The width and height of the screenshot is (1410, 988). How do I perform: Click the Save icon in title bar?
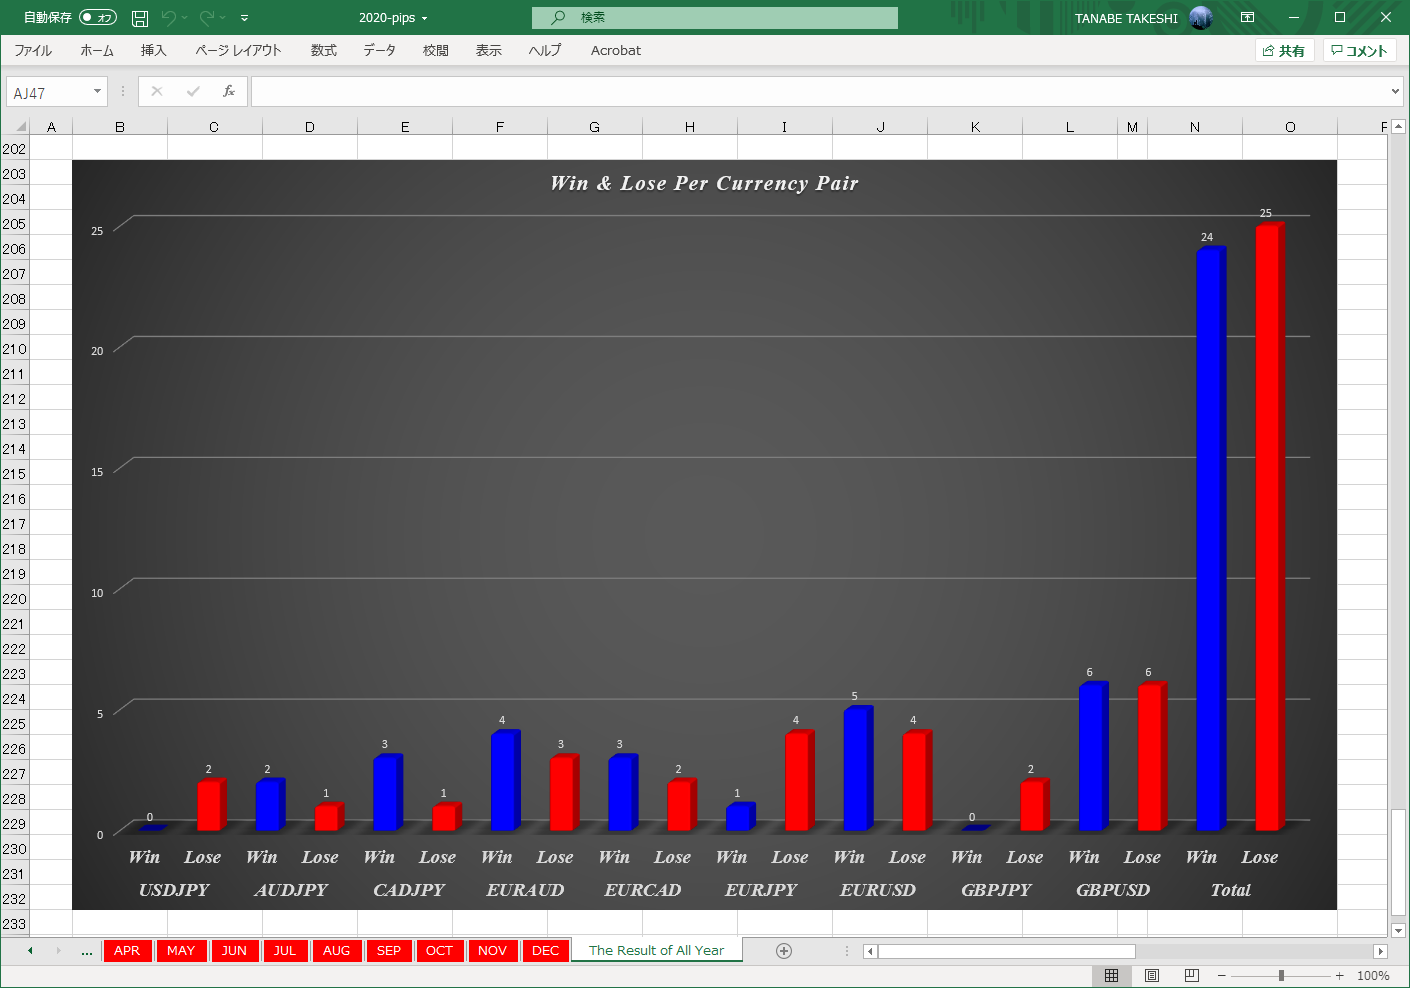(140, 18)
